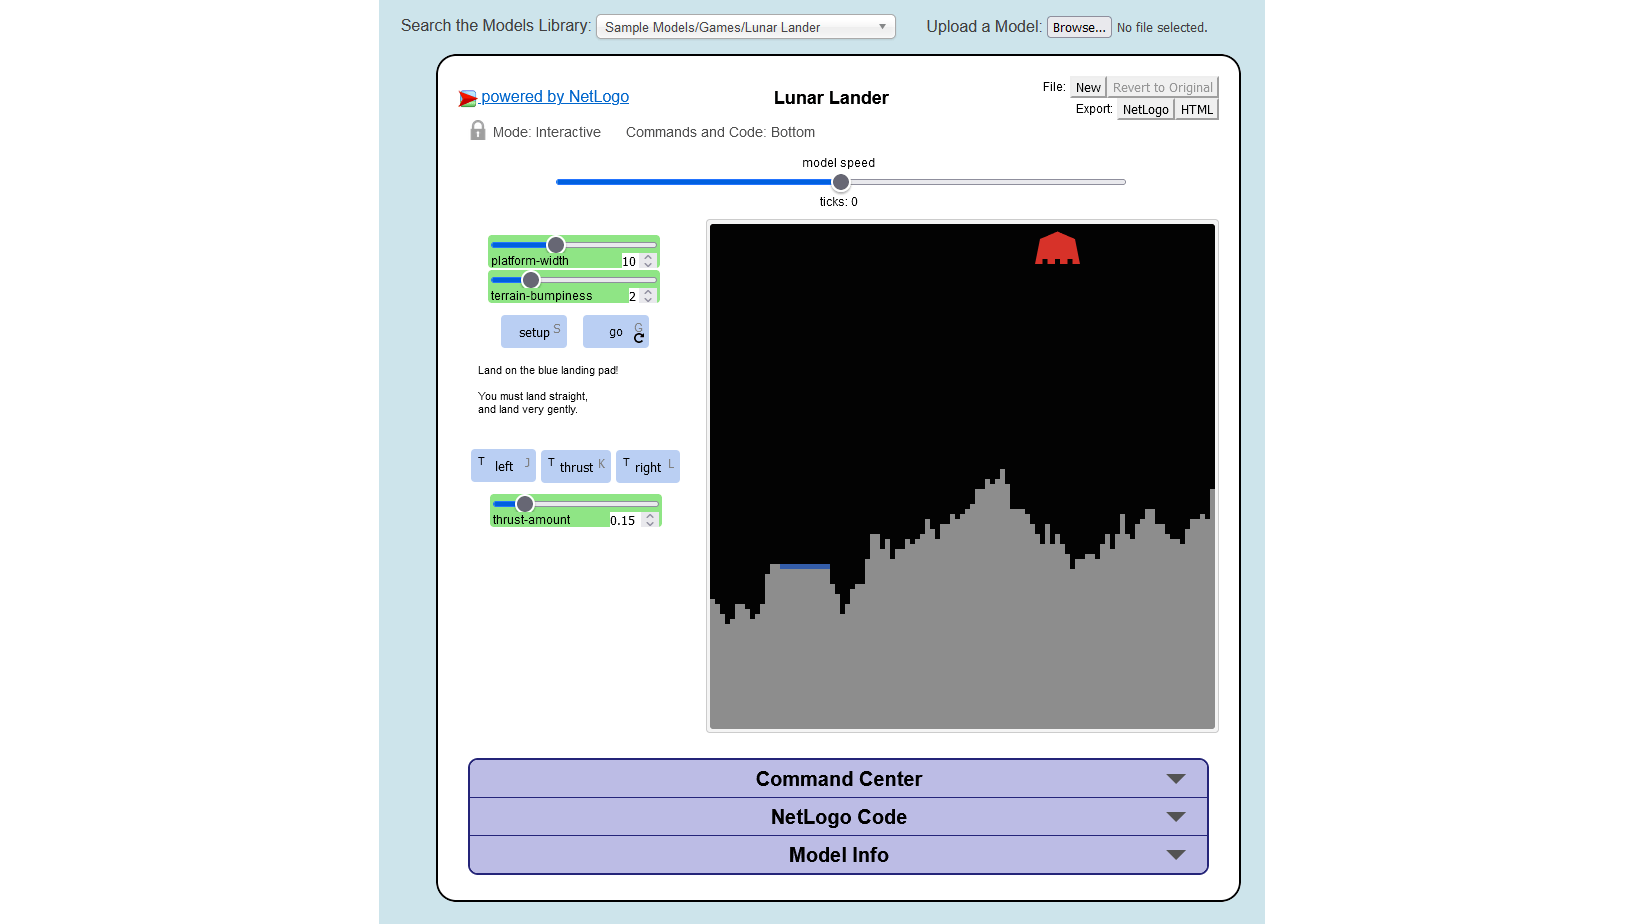Click Revert to Original button

click(x=1162, y=88)
